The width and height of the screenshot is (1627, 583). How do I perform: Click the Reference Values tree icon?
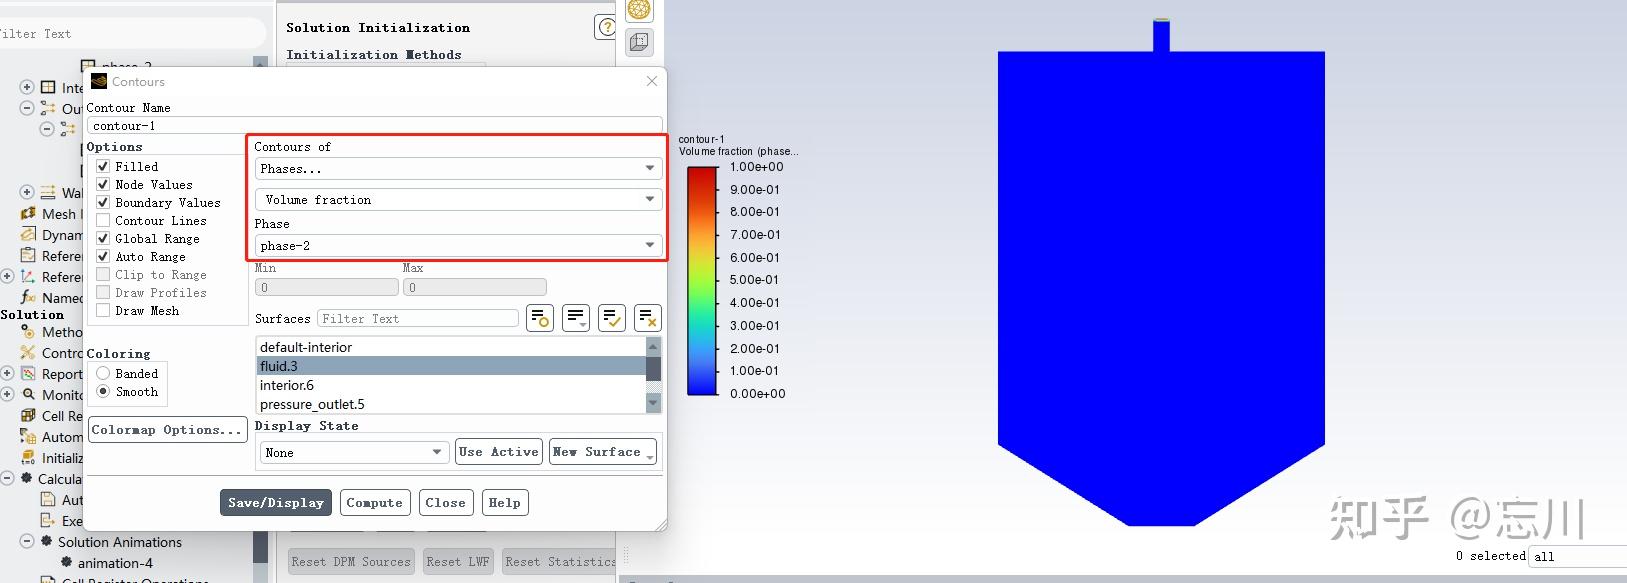(28, 255)
